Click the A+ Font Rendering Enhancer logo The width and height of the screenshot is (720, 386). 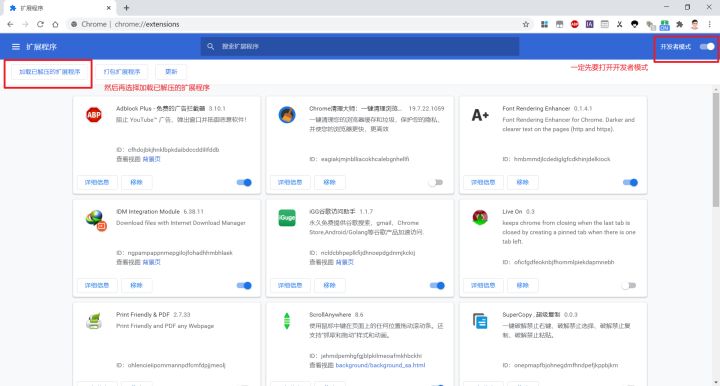pyautogui.click(x=480, y=115)
